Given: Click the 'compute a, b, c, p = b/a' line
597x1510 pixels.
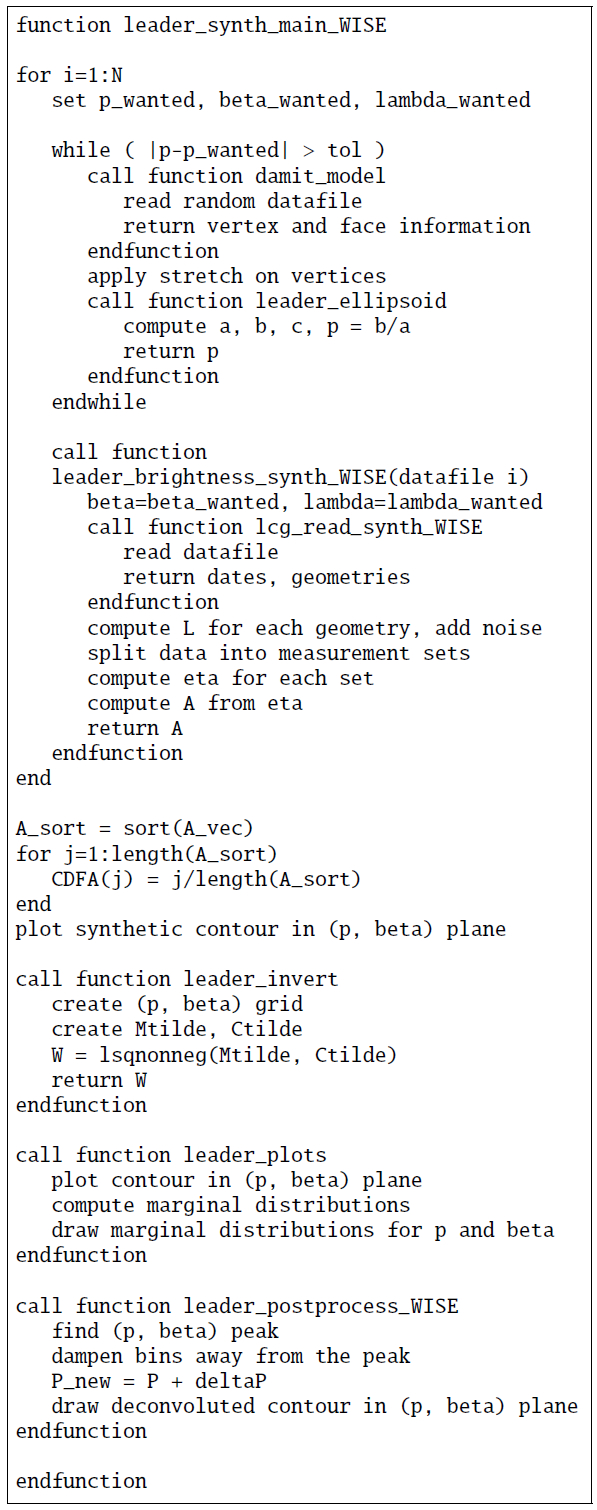Looking at the screenshot, I should tap(267, 326).
